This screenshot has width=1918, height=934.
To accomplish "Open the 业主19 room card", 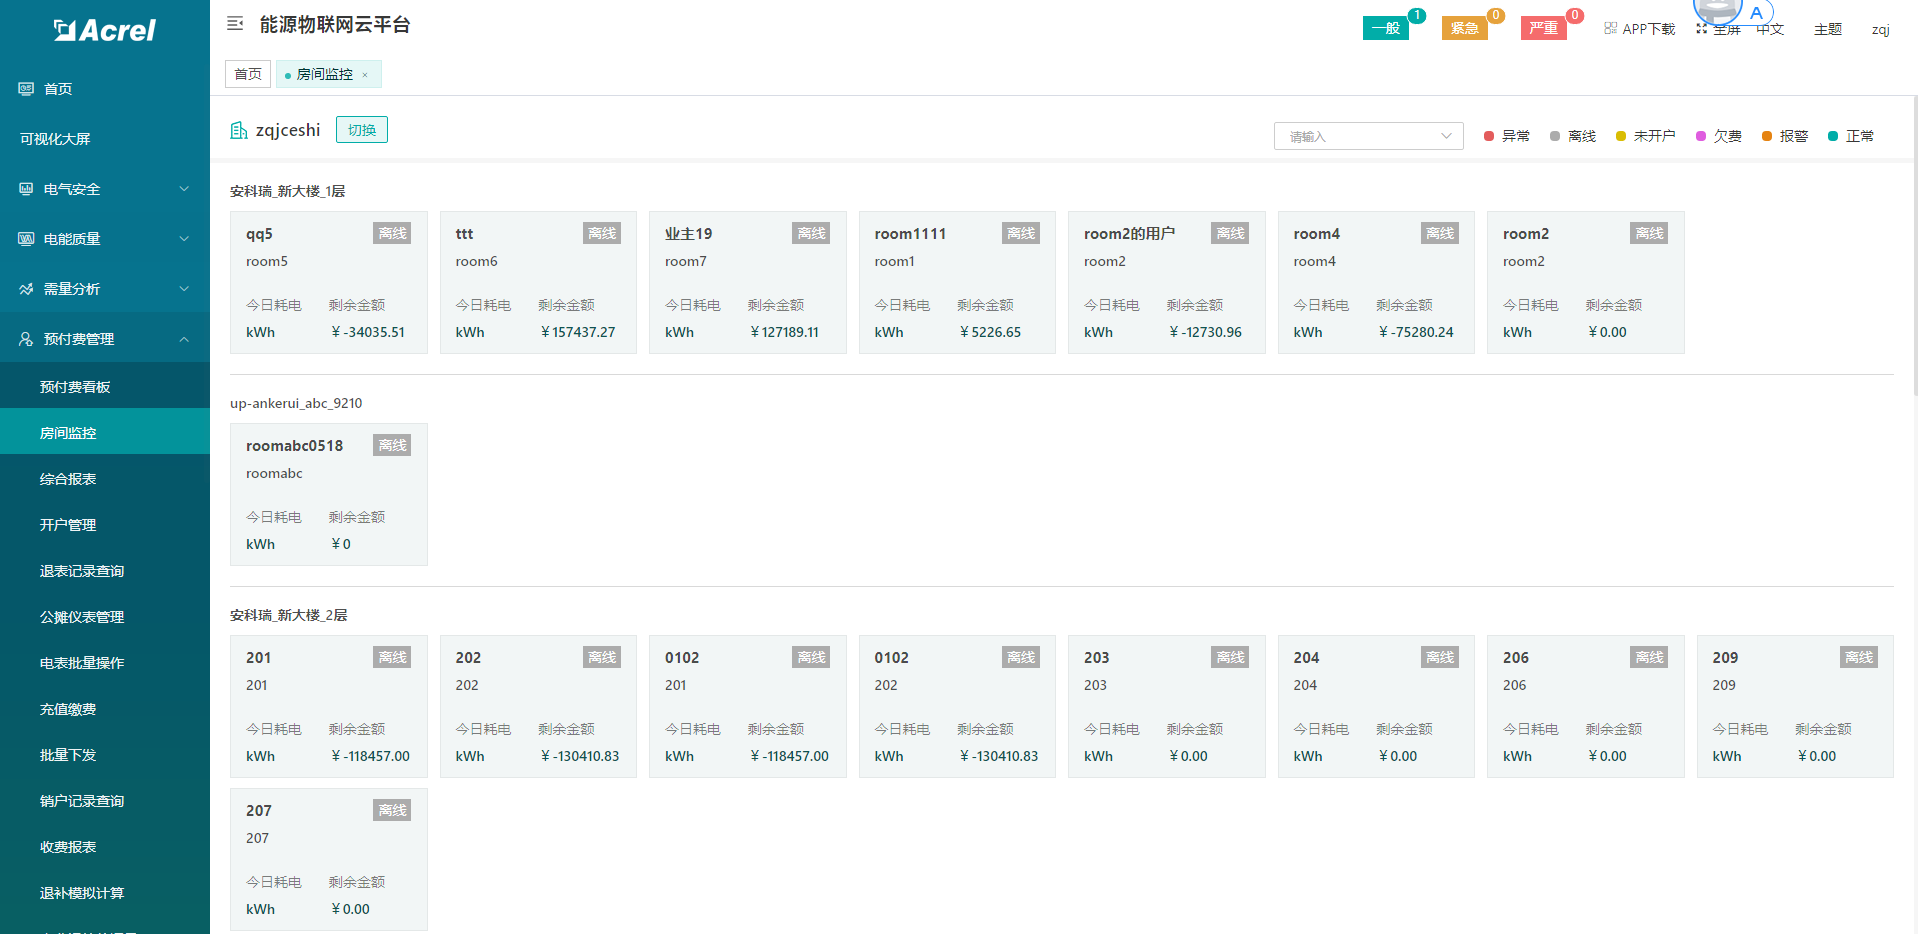I will [747, 282].
